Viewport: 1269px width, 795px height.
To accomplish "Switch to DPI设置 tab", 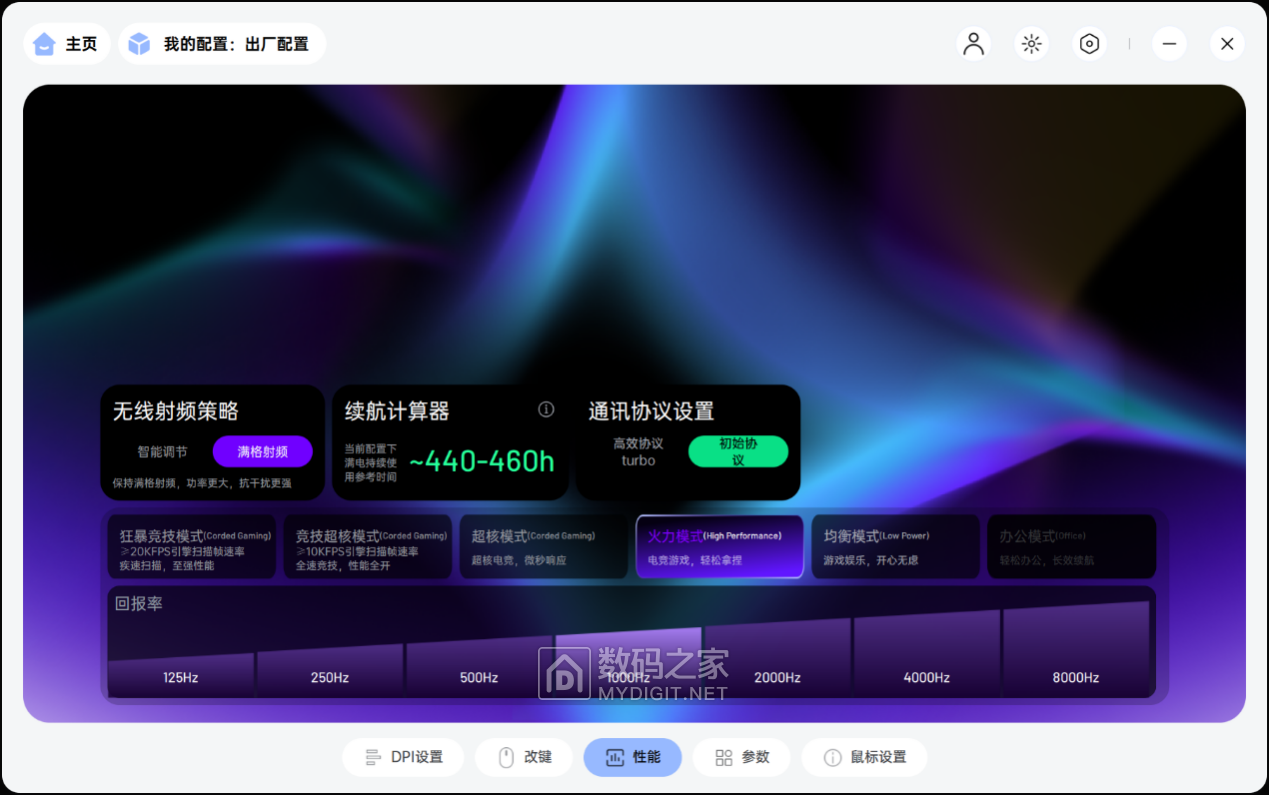I will pyautogui.click(x=403, y=757).
